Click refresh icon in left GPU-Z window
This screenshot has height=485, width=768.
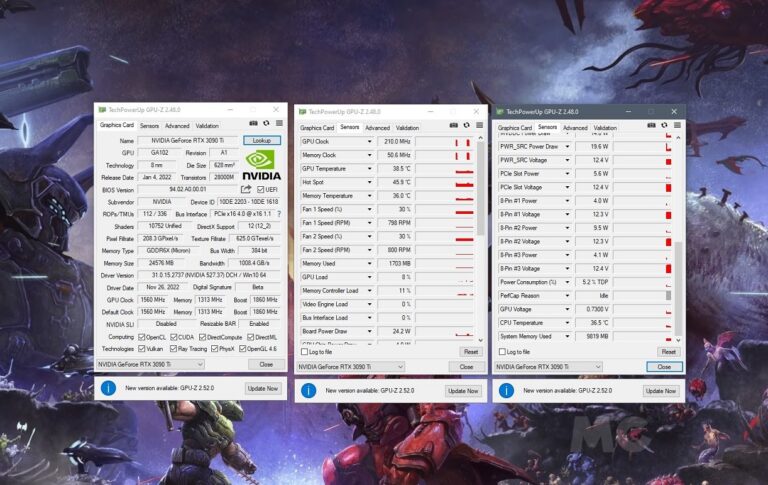pyautogui.click(x=264, y=123)
